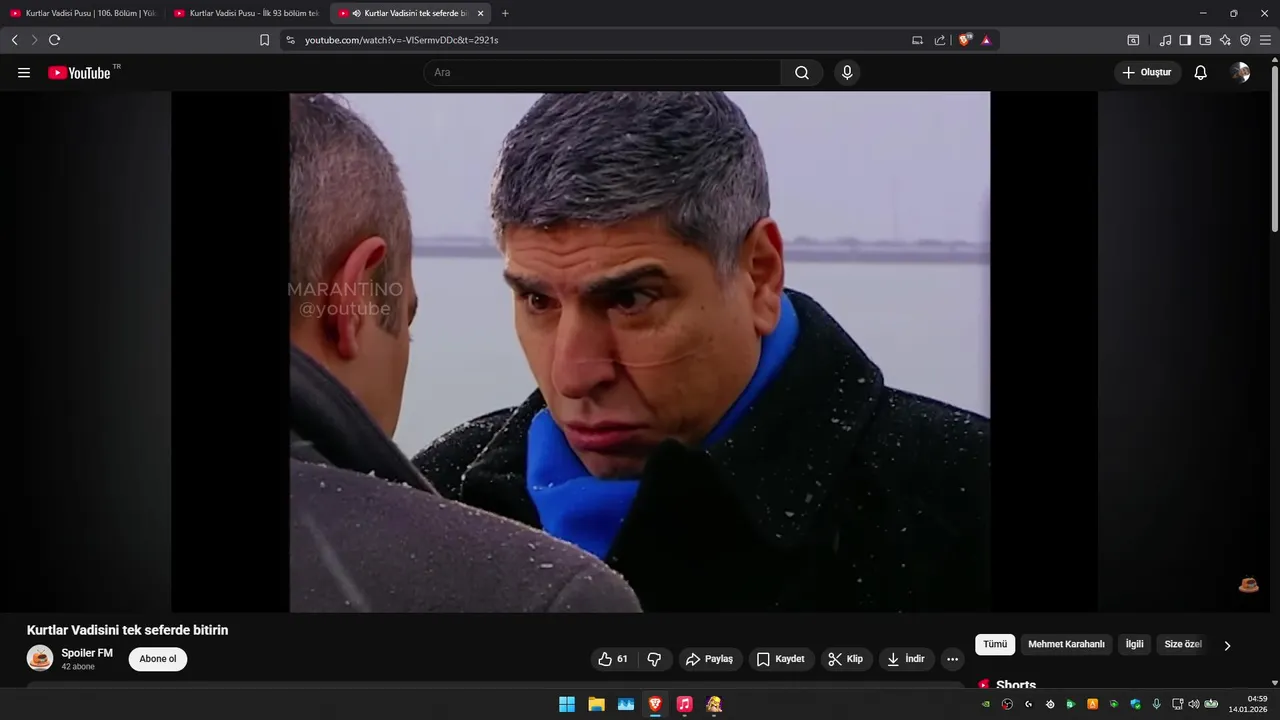
Task: Share the video via Paylaş
Action: 710,659
